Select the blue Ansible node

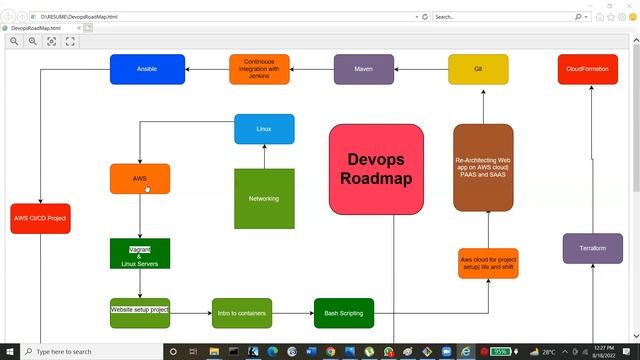(x=147, y=69)
